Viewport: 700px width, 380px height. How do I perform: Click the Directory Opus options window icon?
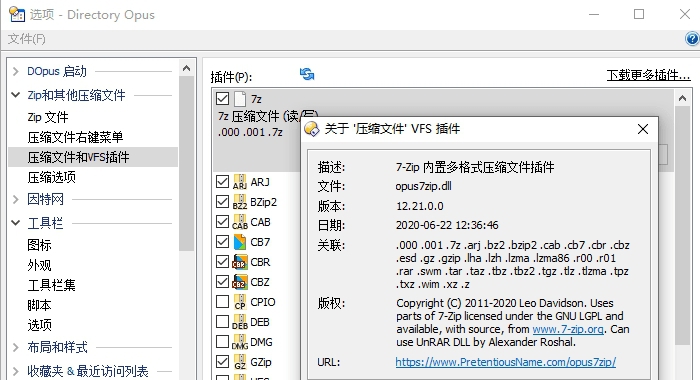tap(17, 14)
